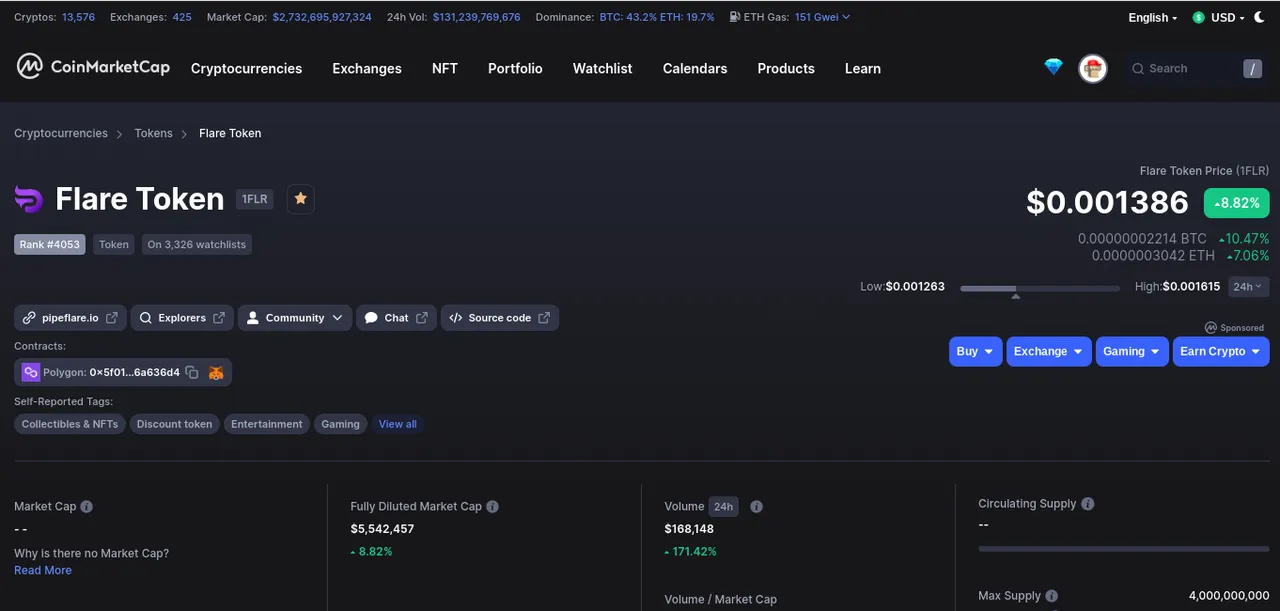This screenshot has height=611, width=1280.
Task: Click the Cryptocurrencies breadcrumb link
Action: pyautogui.click(x=61, y=133)
